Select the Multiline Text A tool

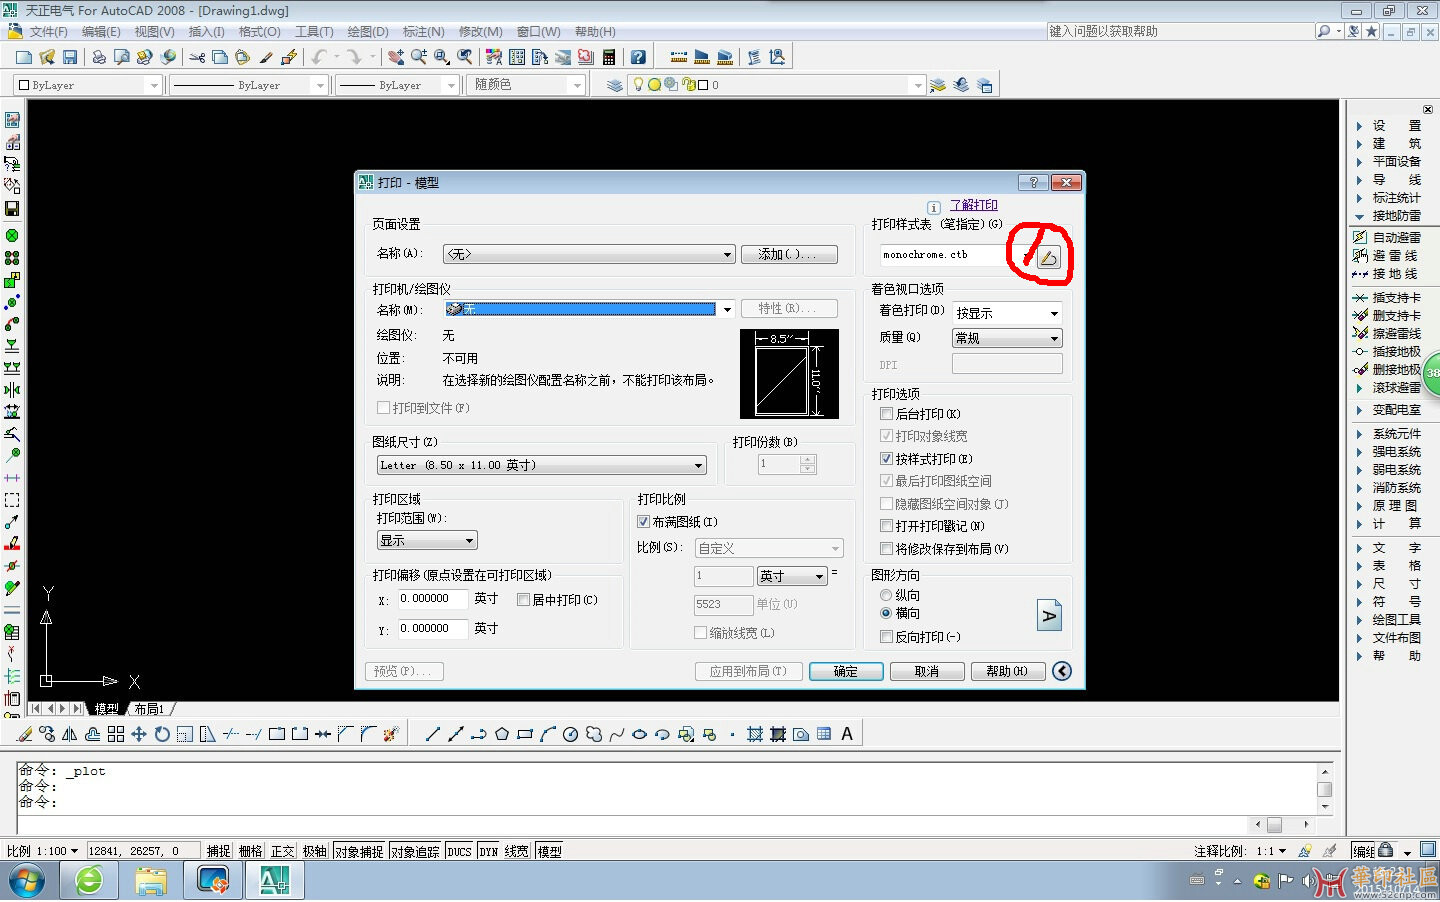click(x=847, y=734)
